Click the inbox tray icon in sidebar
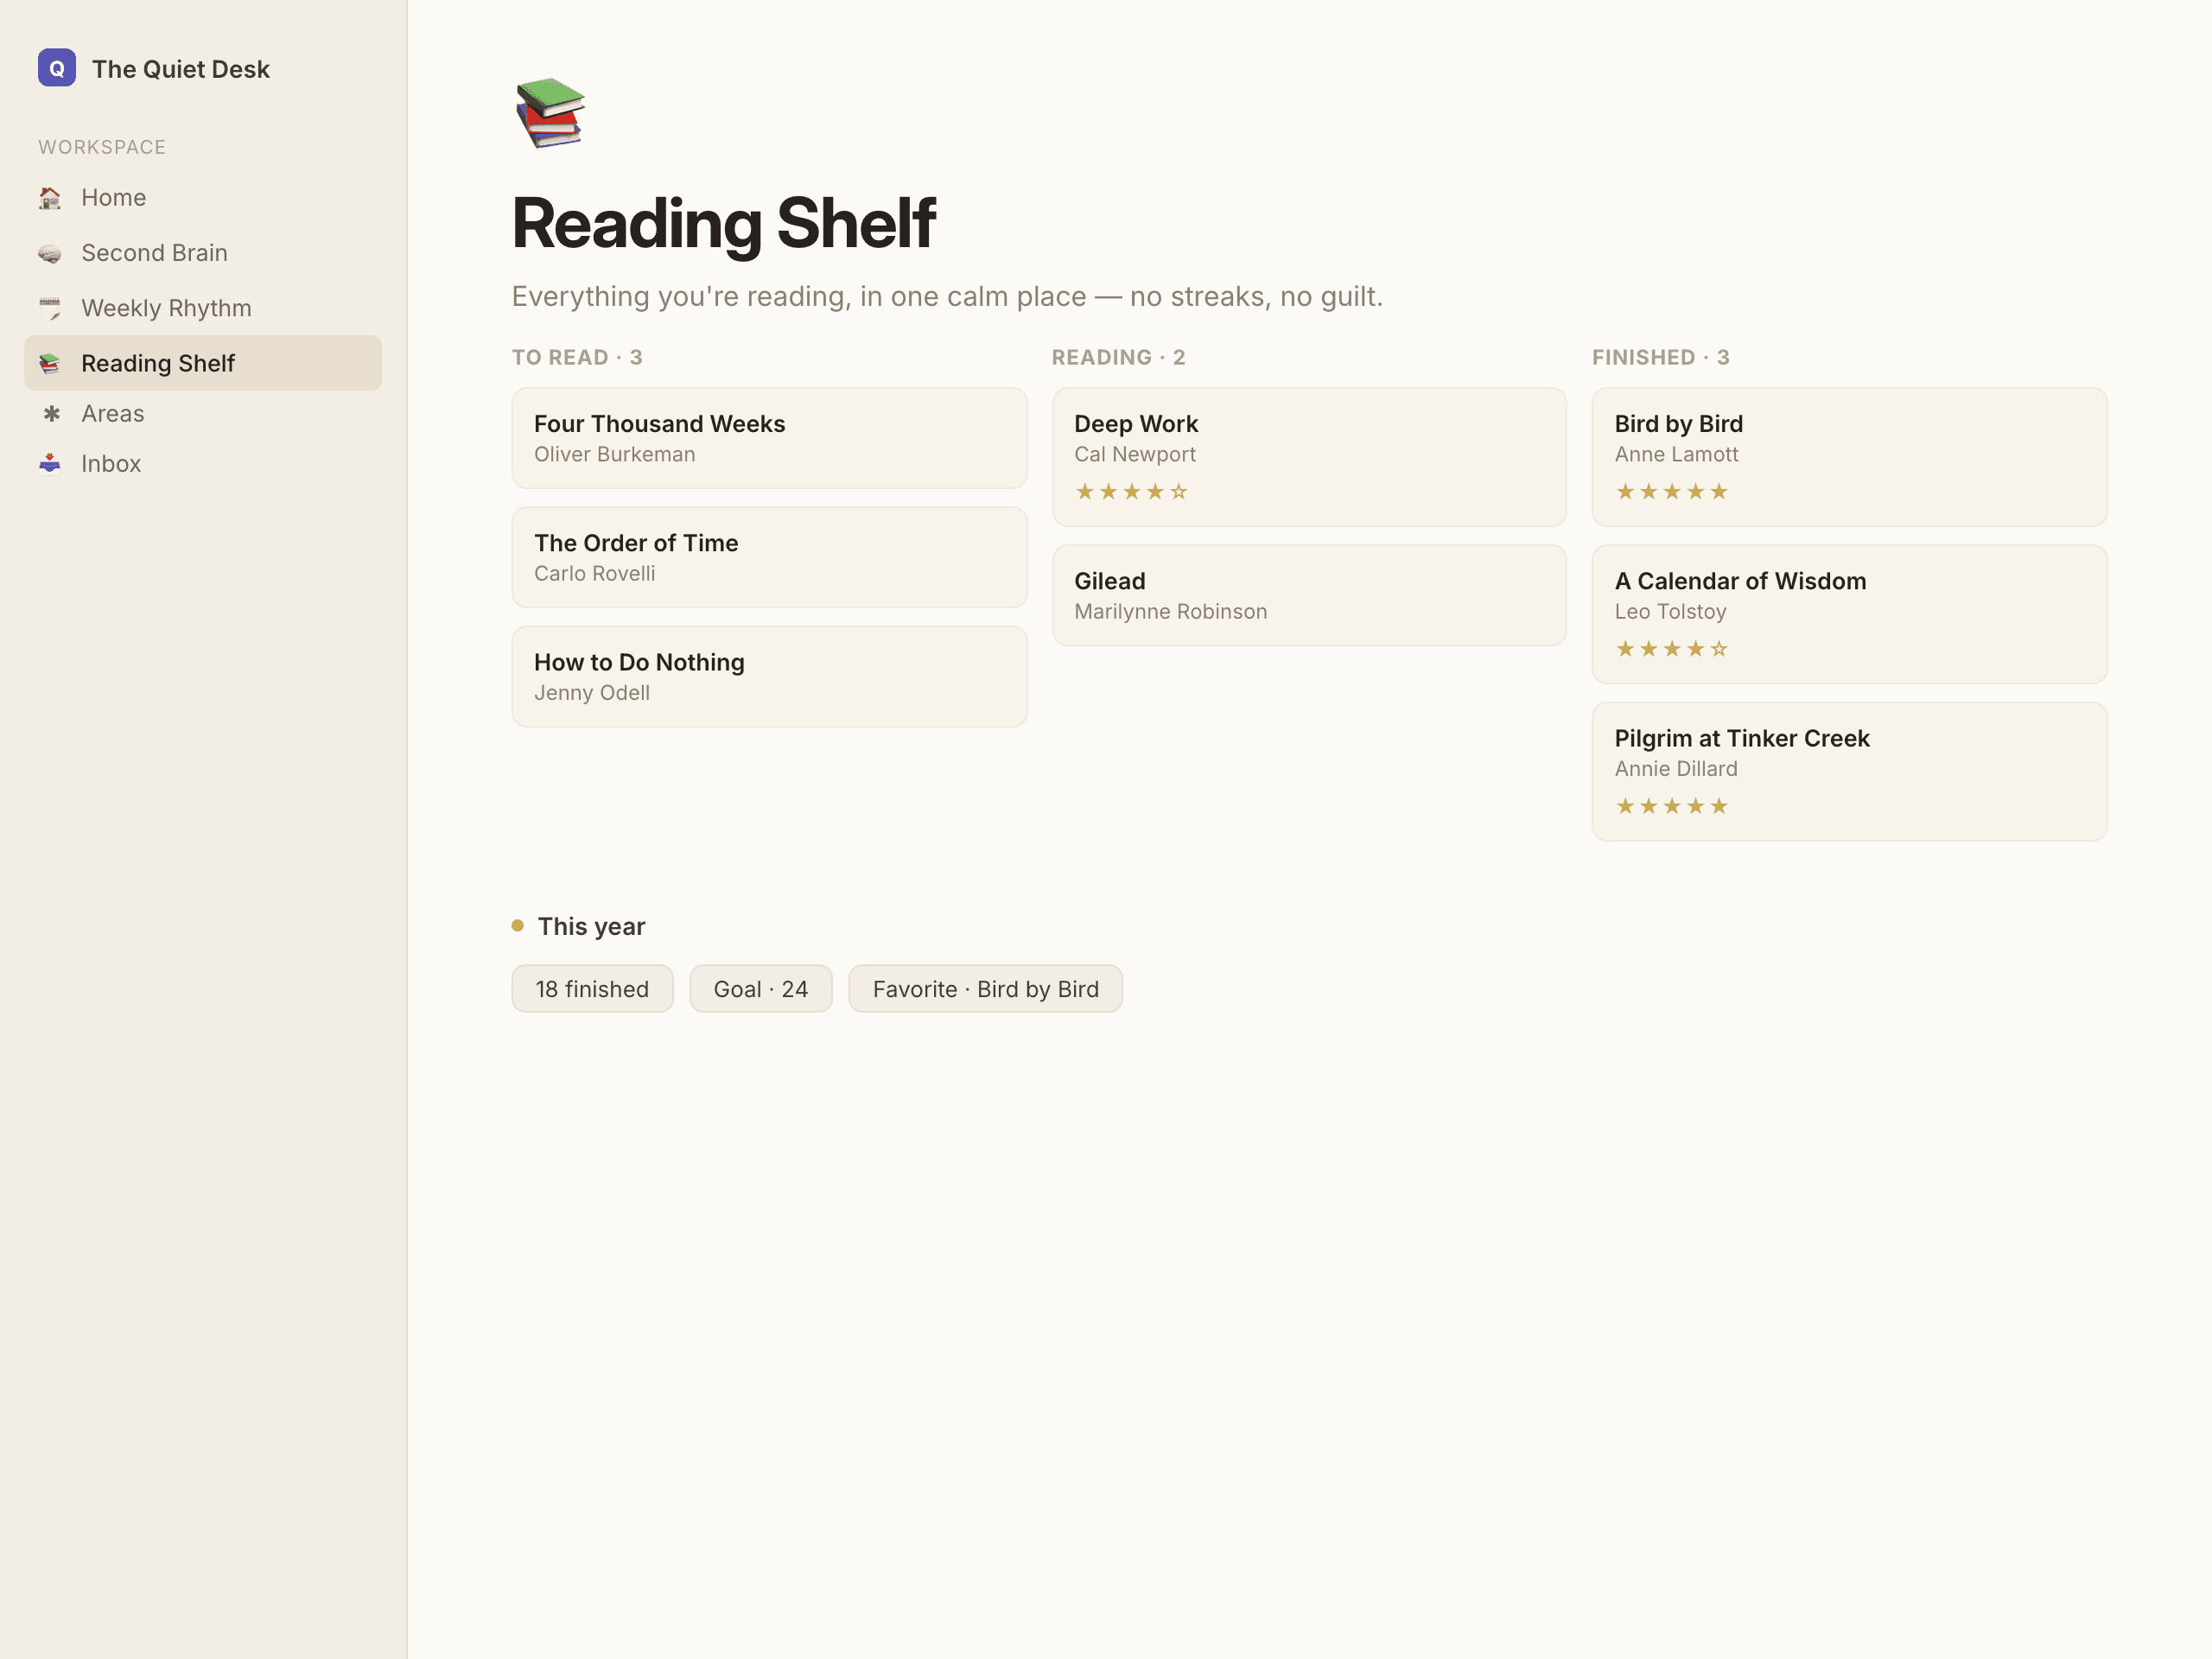 pos(50,463)
